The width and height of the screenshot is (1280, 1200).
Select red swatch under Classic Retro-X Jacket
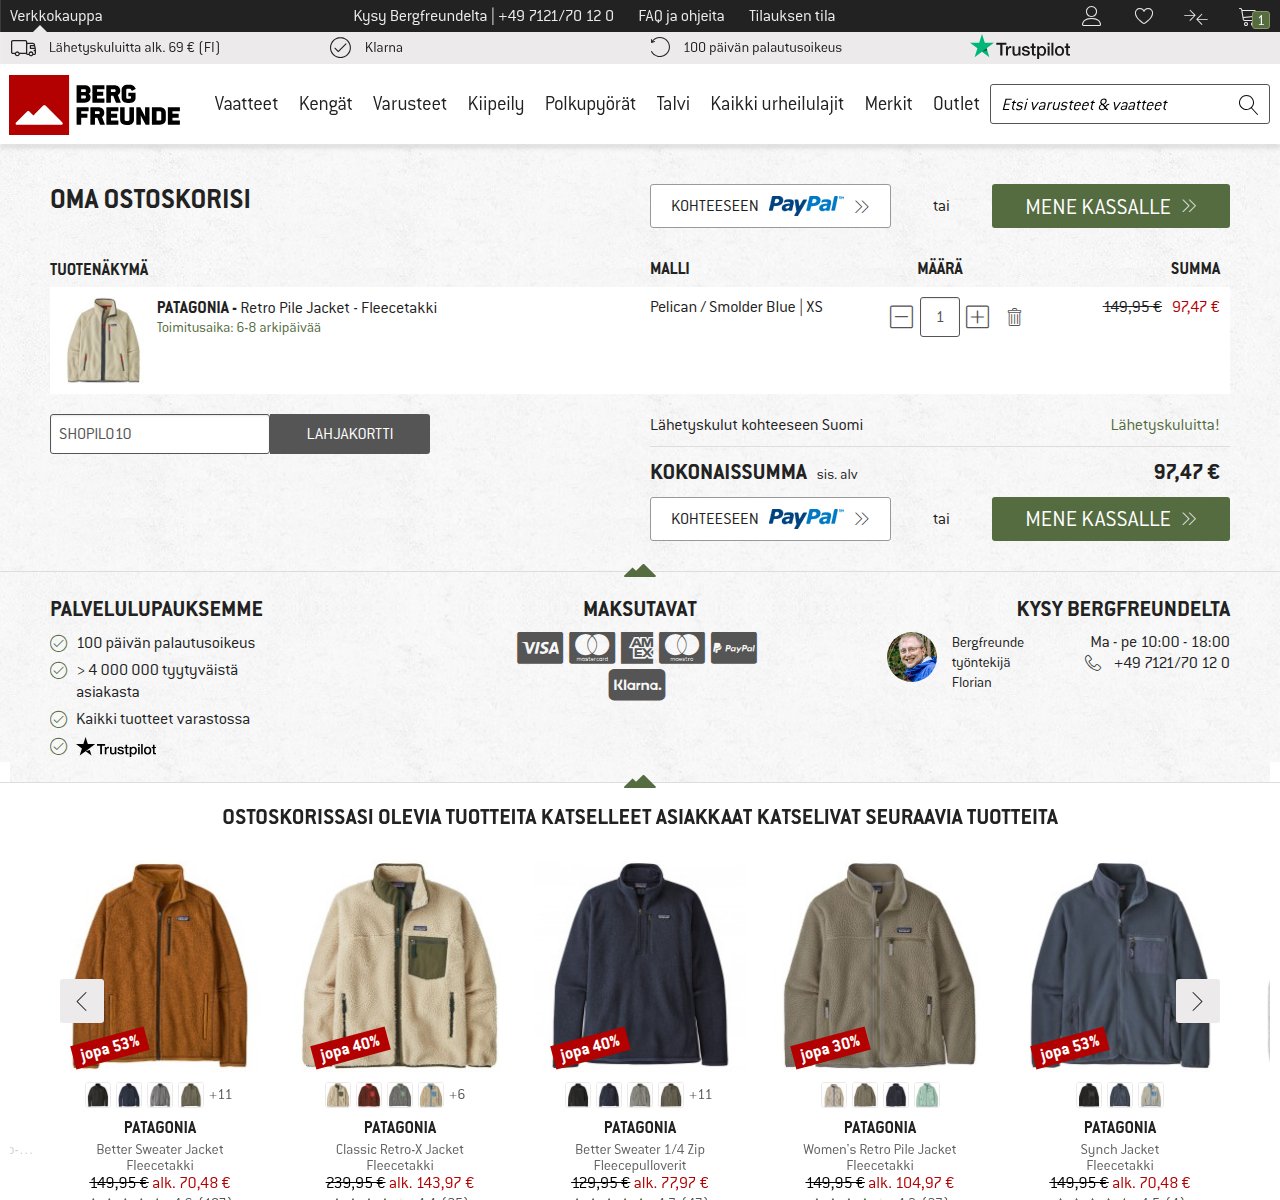click(369, 1095)
